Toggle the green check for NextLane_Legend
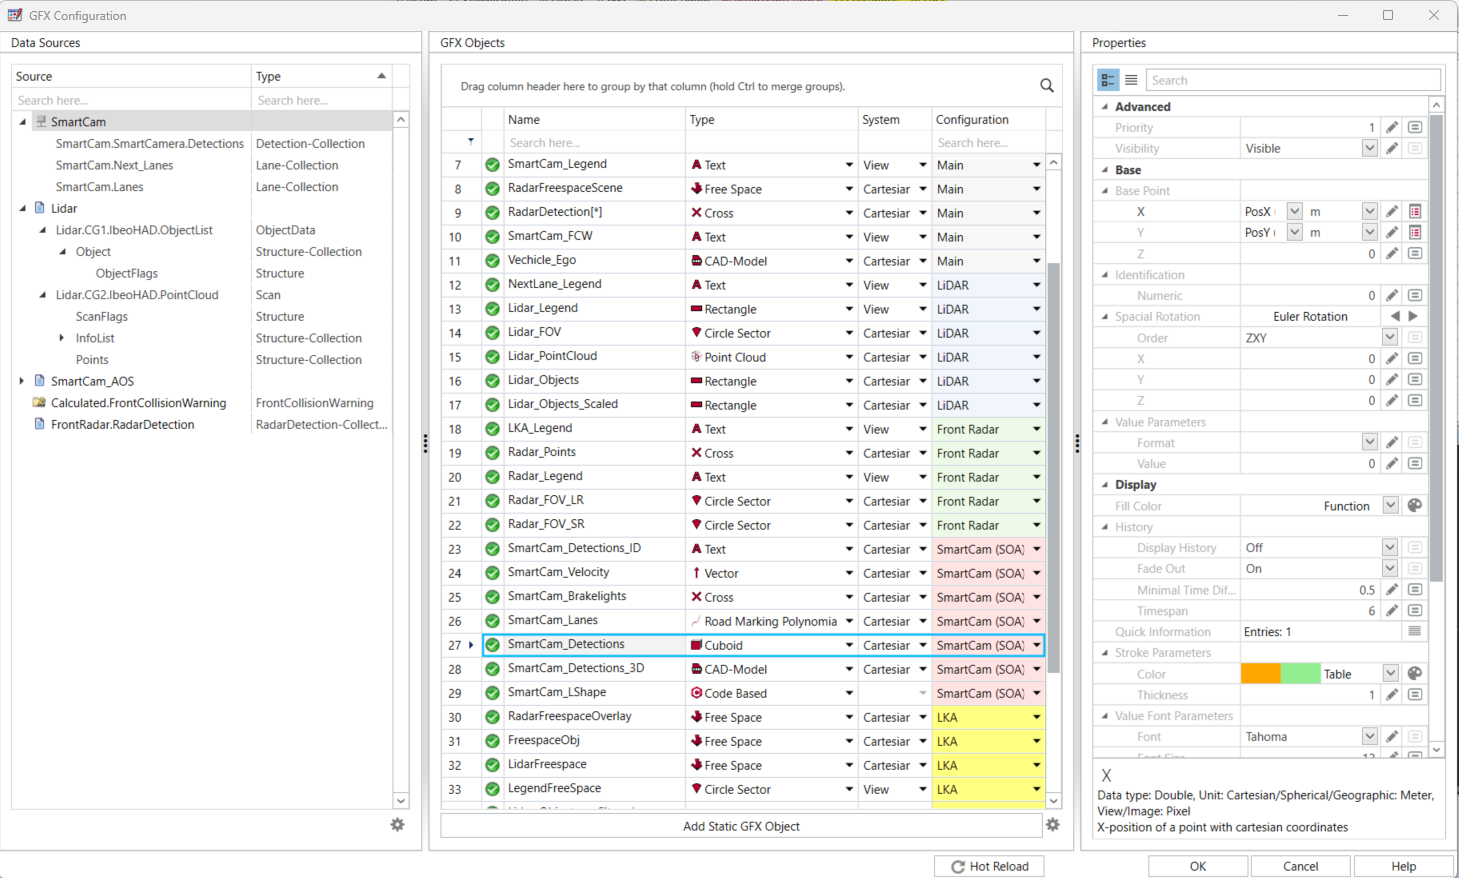 pos(492,285)
